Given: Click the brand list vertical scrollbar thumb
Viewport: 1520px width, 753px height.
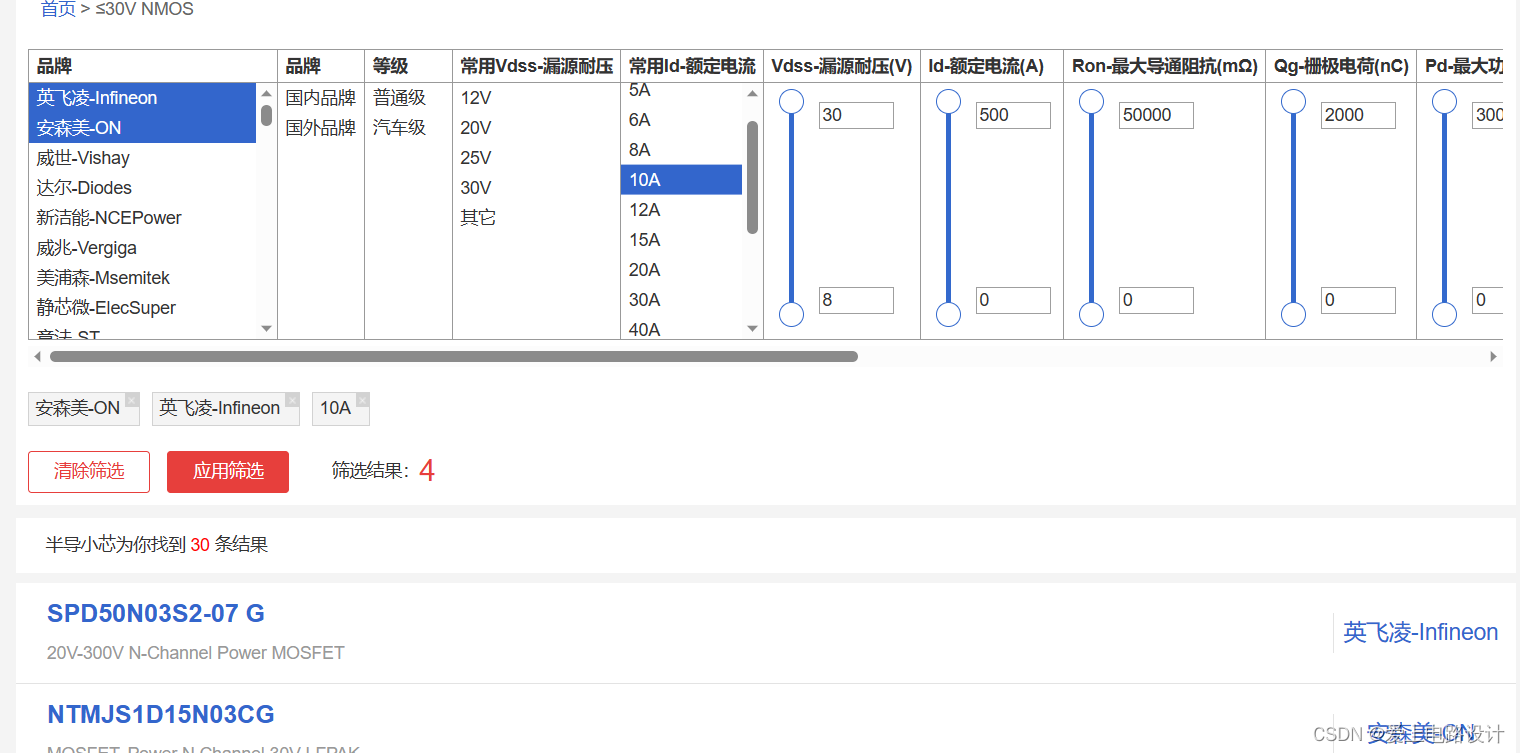Looking at the screenshot, I should click(x=267, y=114).
